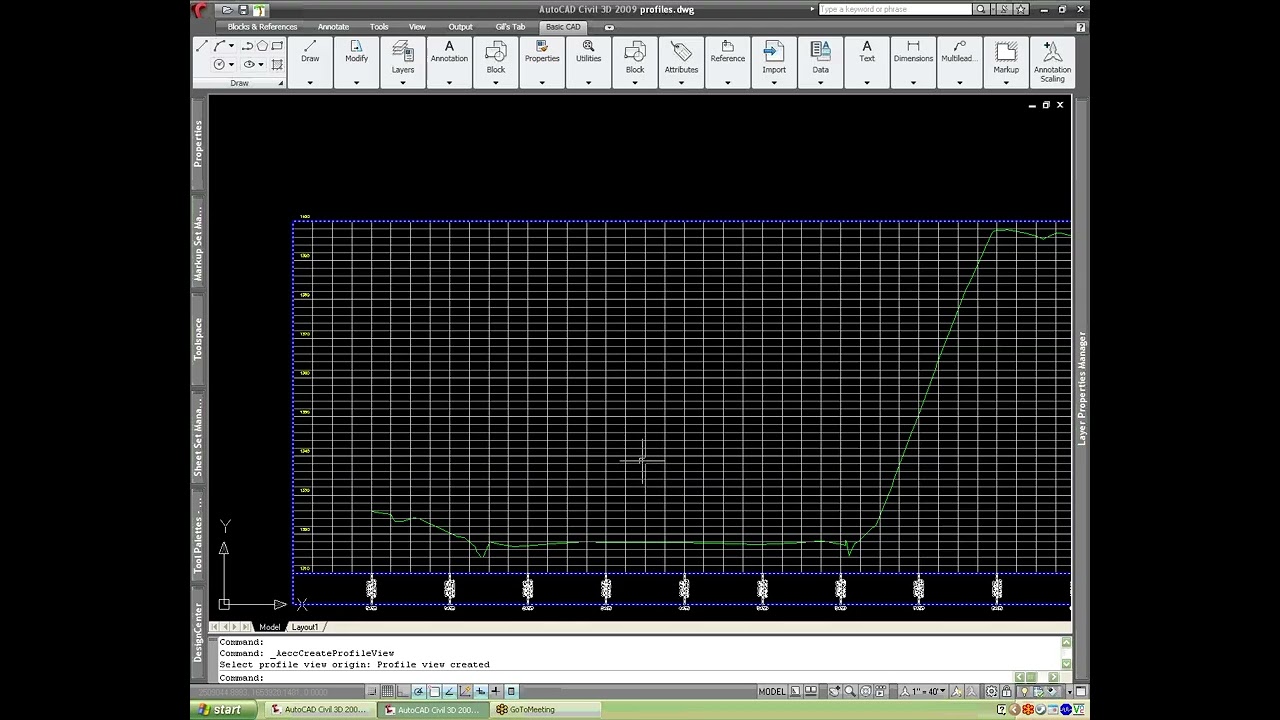This screenshot has width=1280, height=720.
Task: Toggle Dynamic UCS in status bar
Action: [x=465, y=691]
